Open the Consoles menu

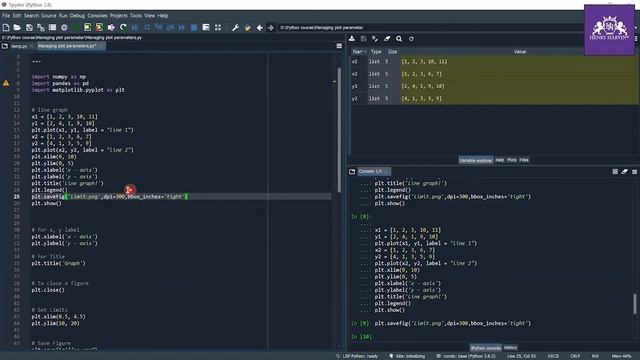coord(97,16)
